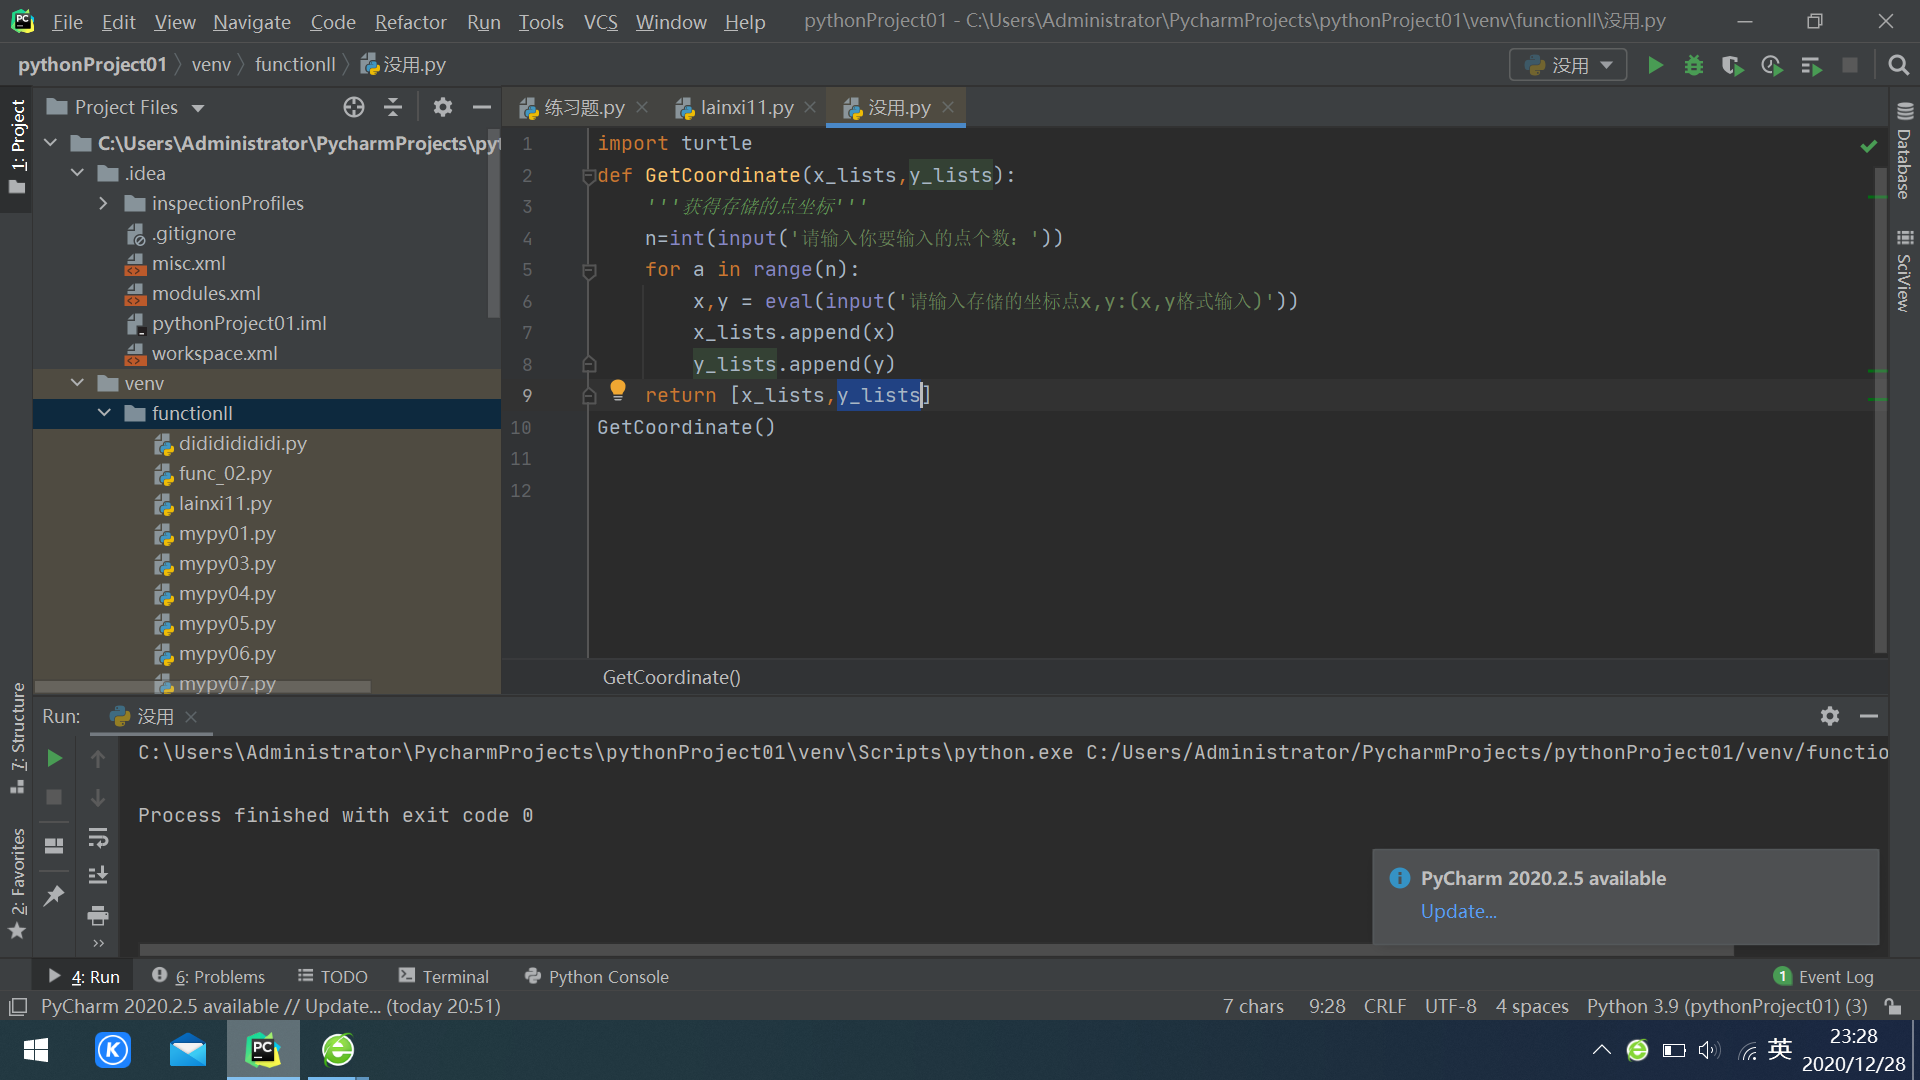Click the concurrency diagram run icon

pyautogui.click(x=1811, y=65)
